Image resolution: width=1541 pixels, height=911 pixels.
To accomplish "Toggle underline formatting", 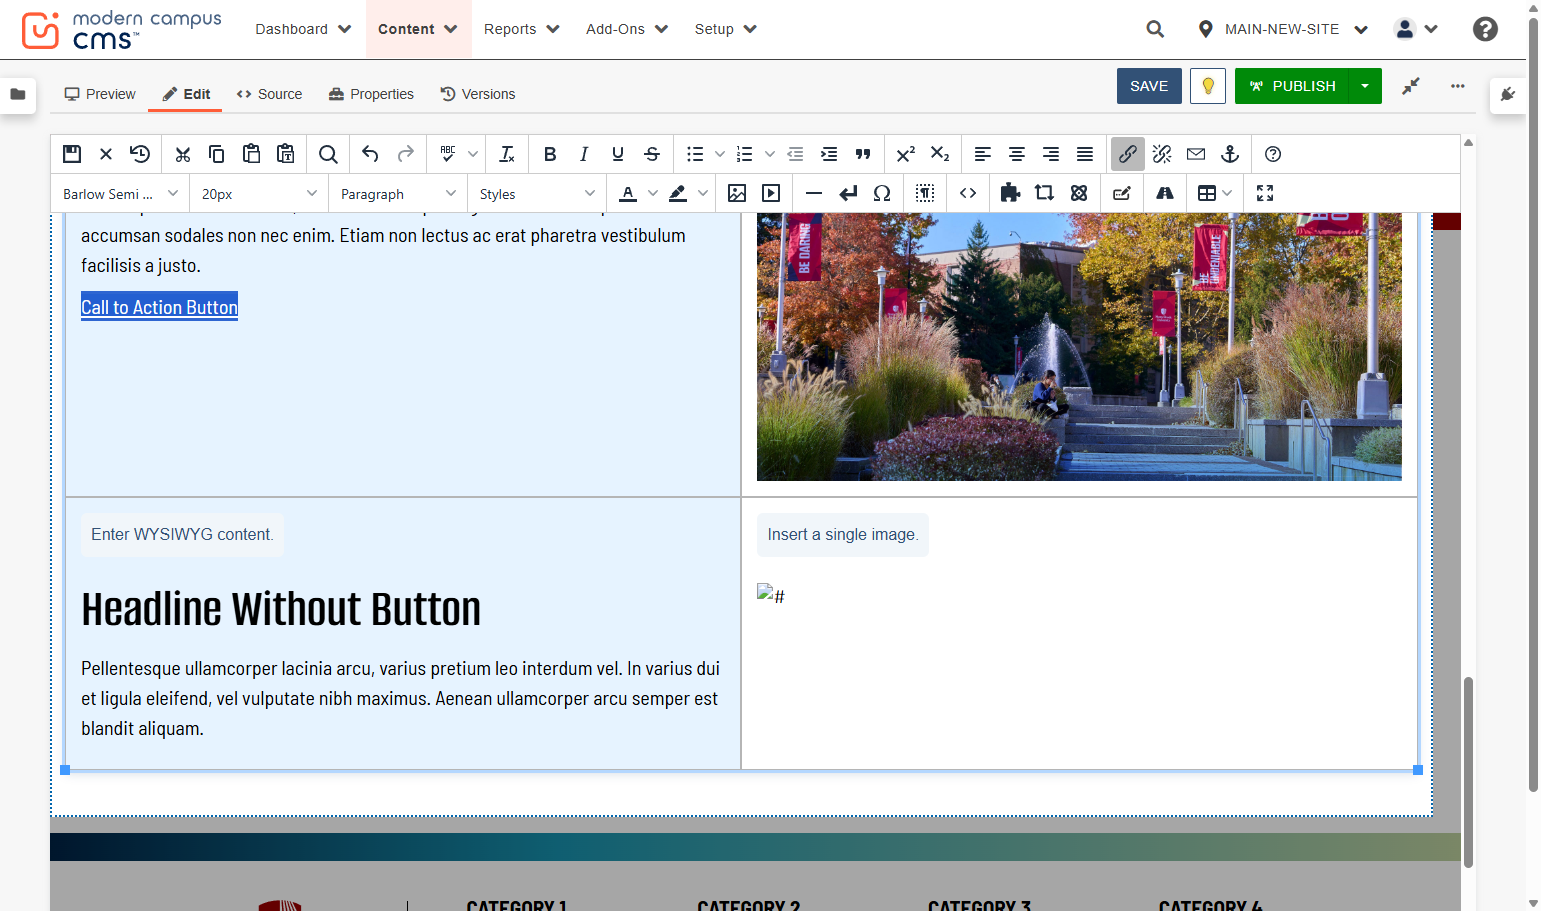I will pyautogui.click(x=618, y=154).
